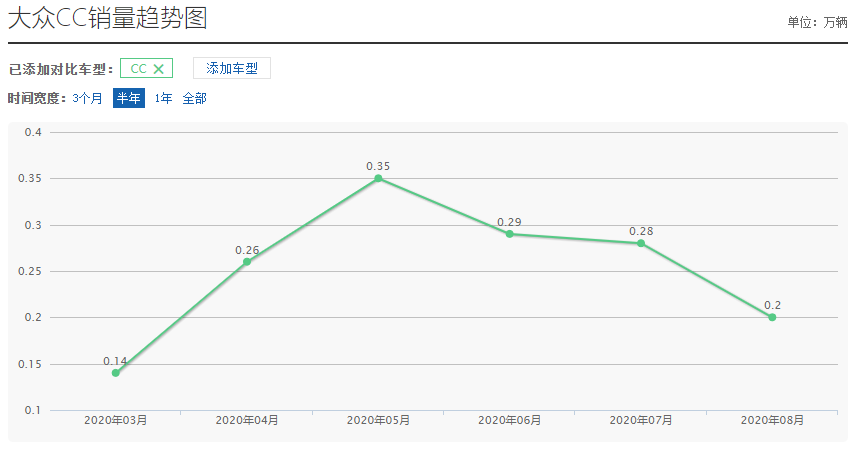Click the 0.1 y-axis label
The width and height of the screenshot is (853, 450).
tap(33, 410)
